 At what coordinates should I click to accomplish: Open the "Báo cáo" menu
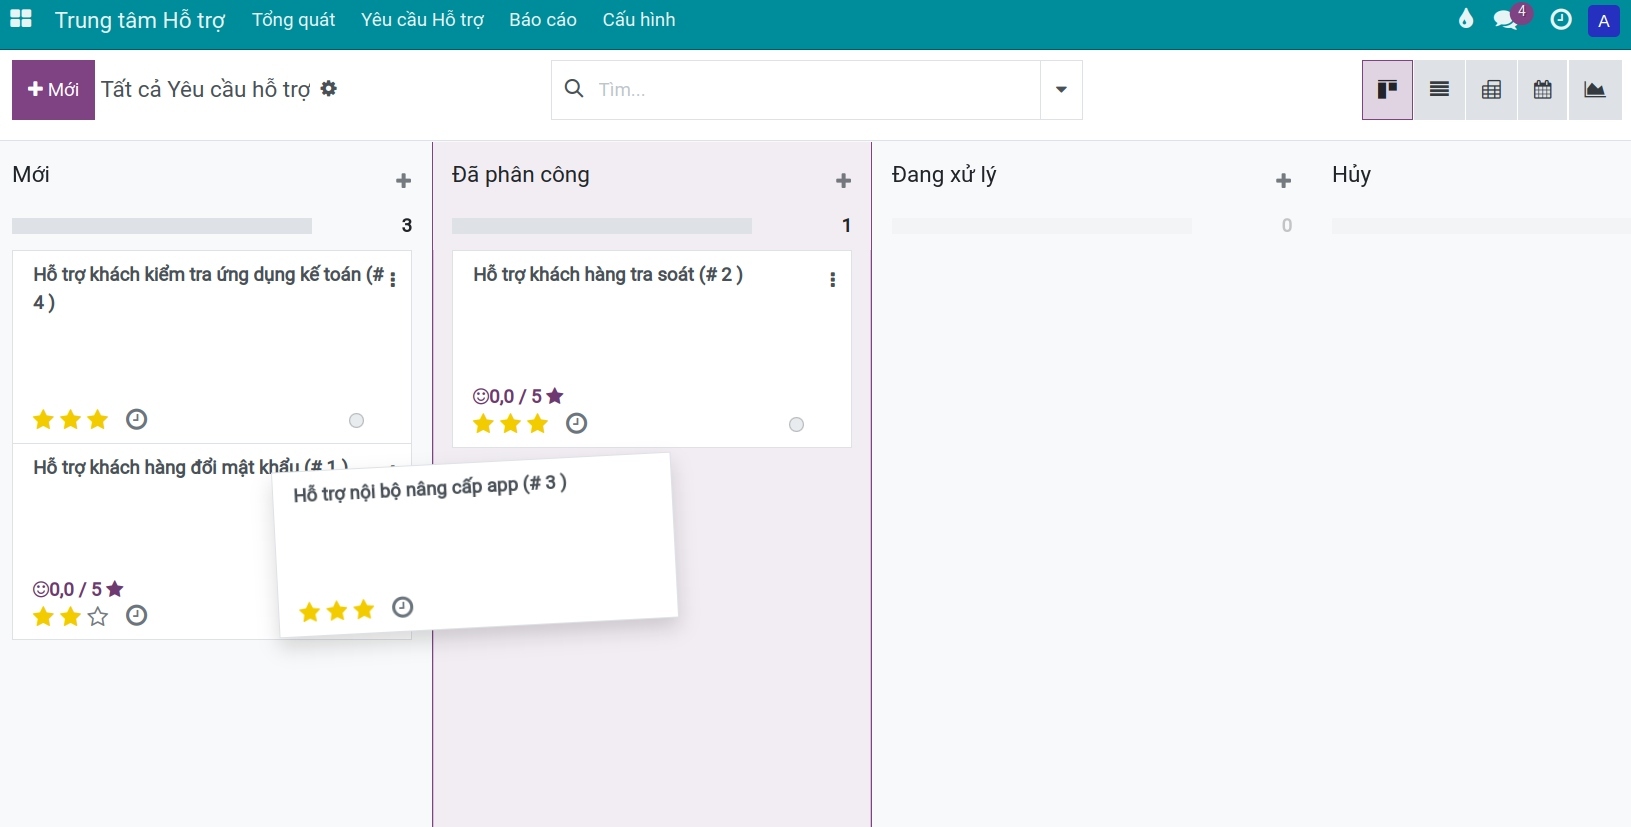543,20
